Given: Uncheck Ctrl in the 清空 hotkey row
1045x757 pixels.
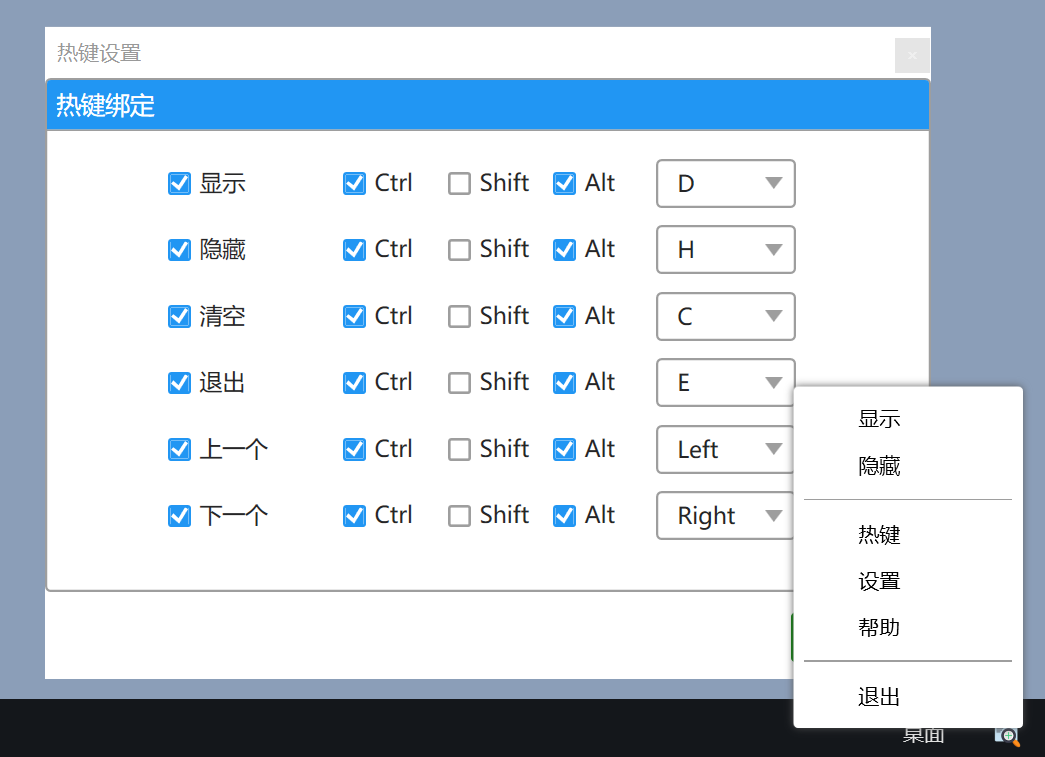Looking at the screenshot, I should click(354, 316).
